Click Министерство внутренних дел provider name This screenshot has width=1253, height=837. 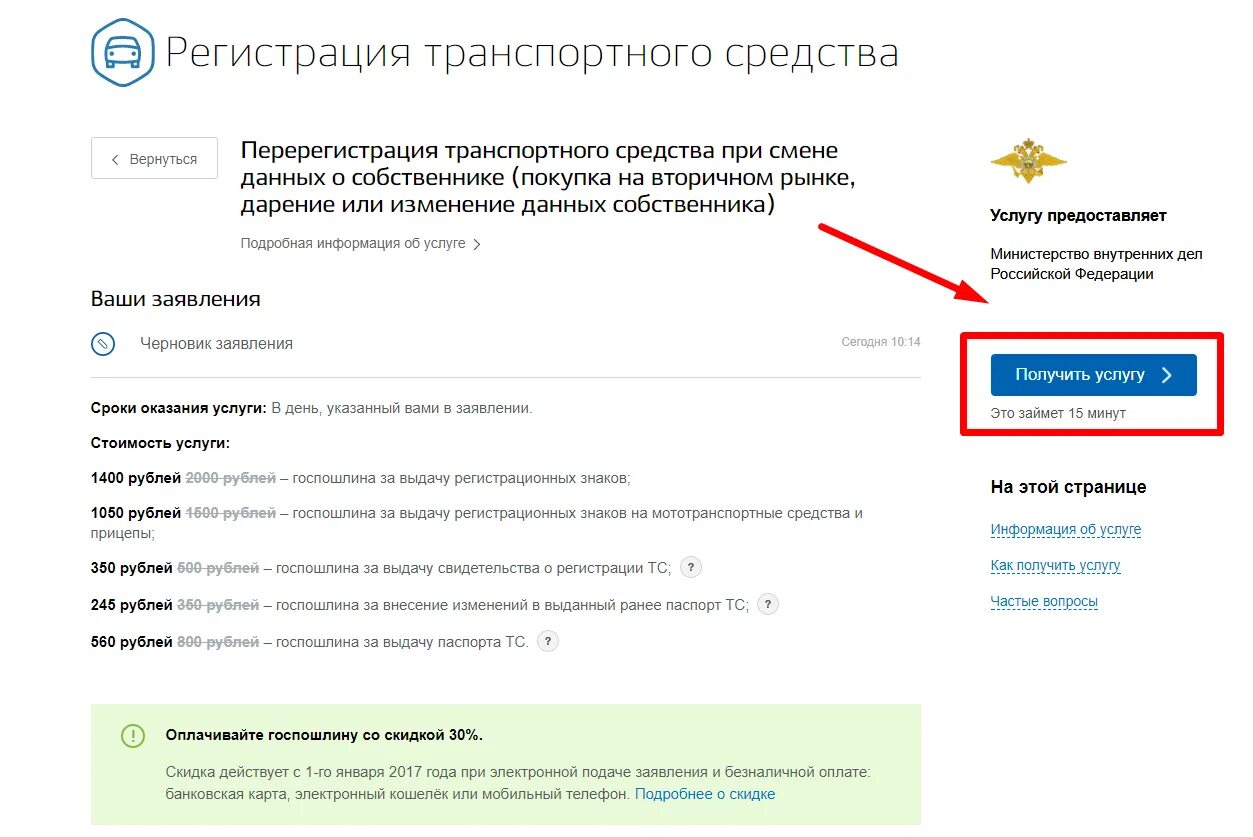click(x=1096, y=264)
